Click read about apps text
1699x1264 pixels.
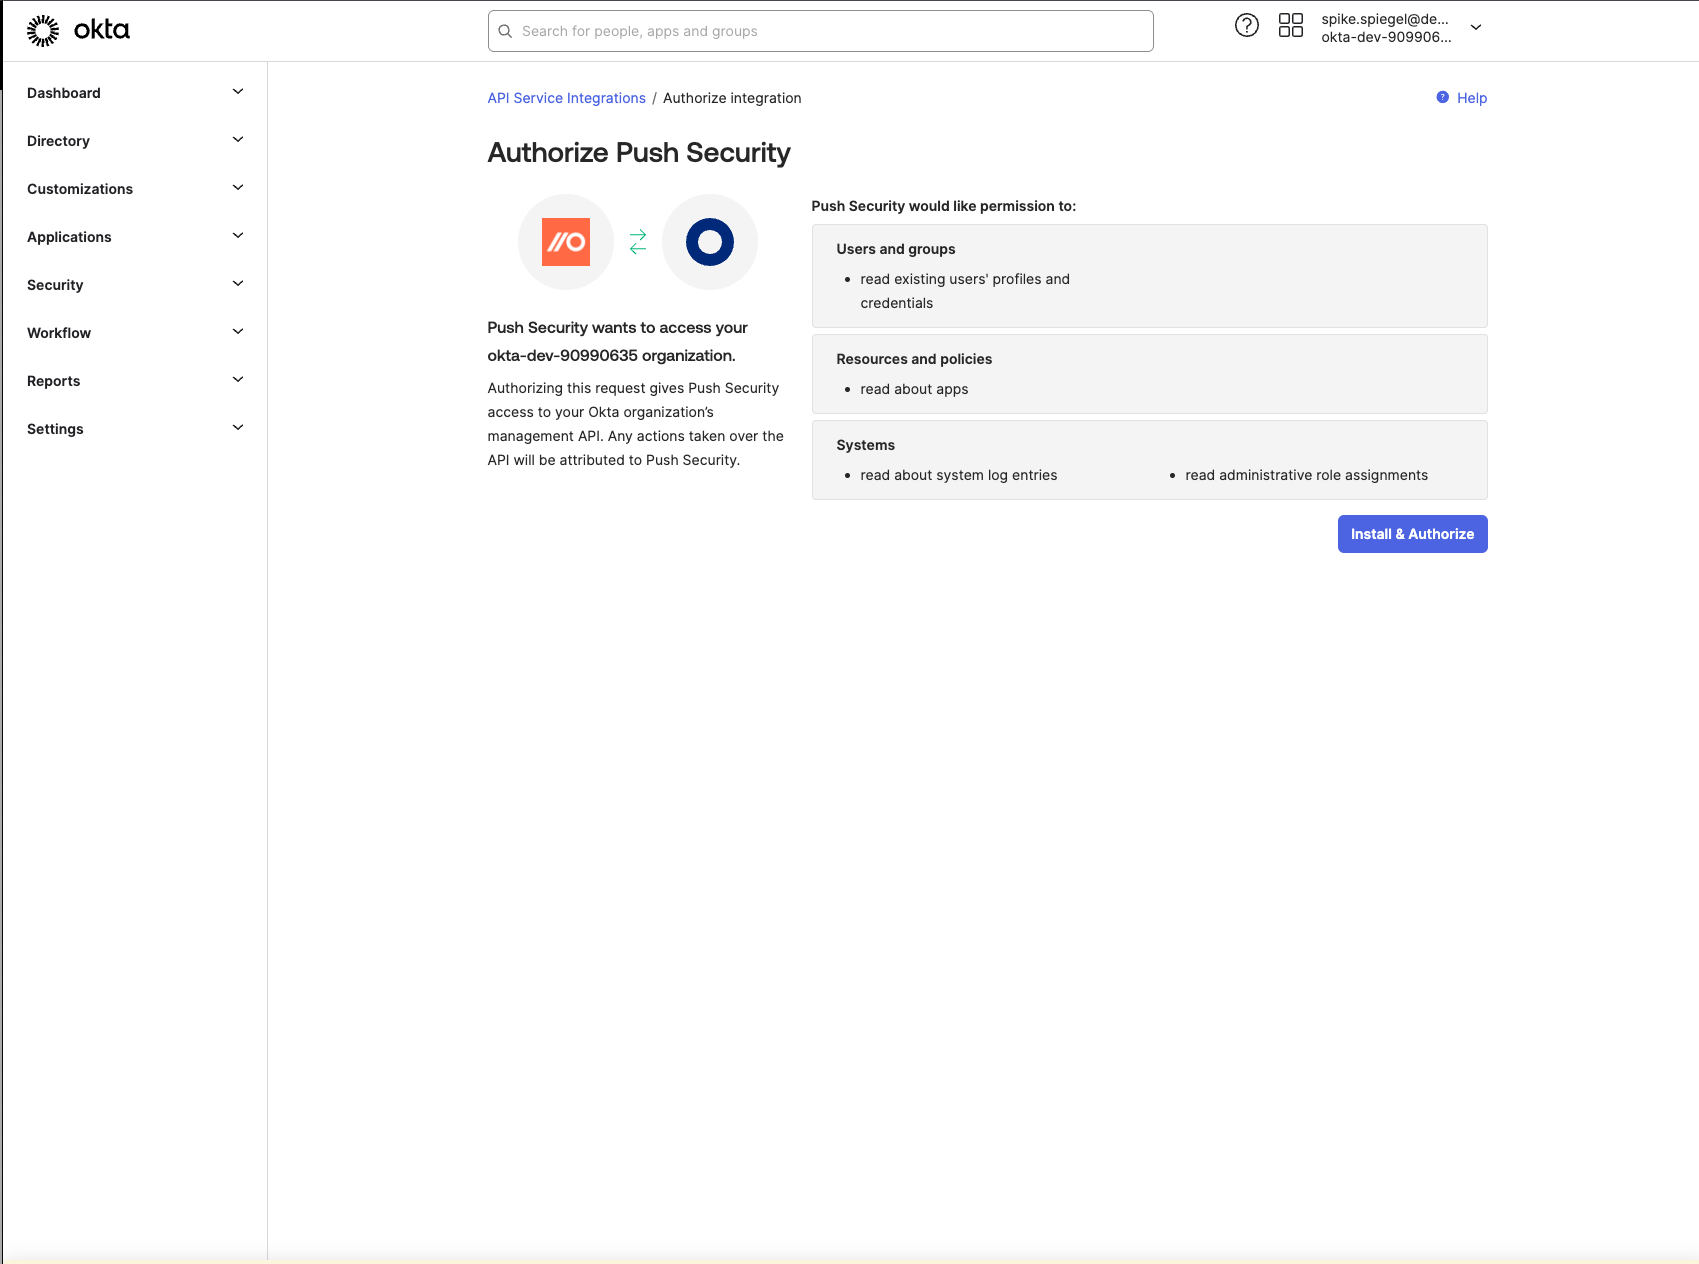tap(914, 389)
